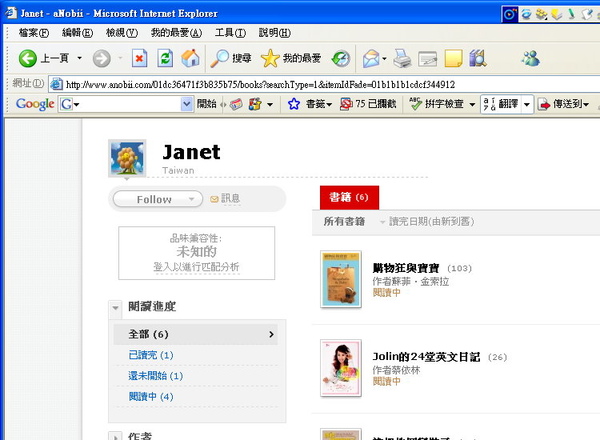Click the Edit page icon beside printer

tap(427, 59)
